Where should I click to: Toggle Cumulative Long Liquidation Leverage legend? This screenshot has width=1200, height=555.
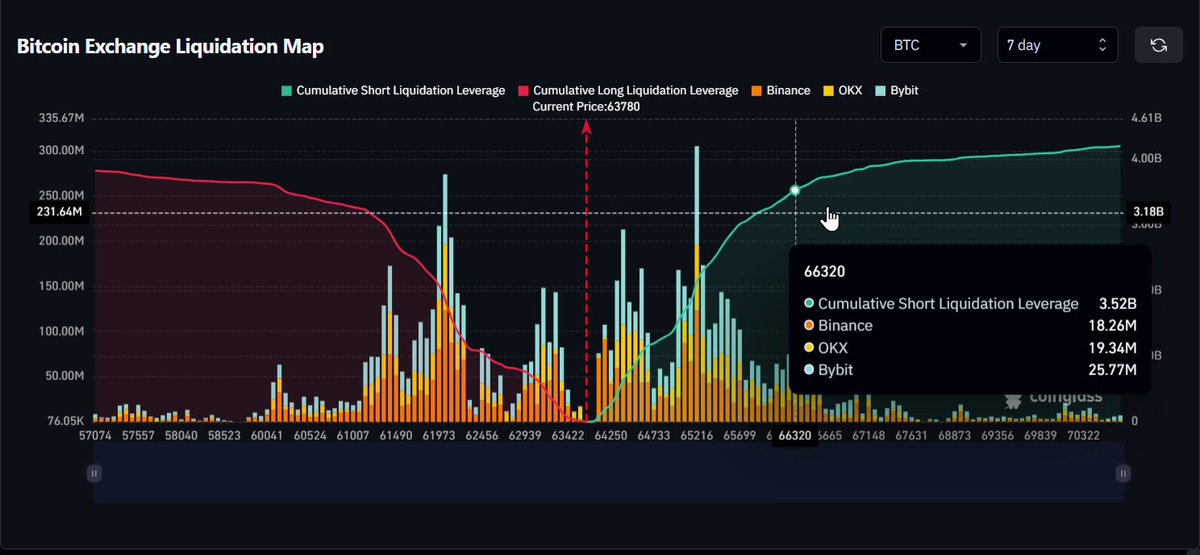(x=628, y=91)
